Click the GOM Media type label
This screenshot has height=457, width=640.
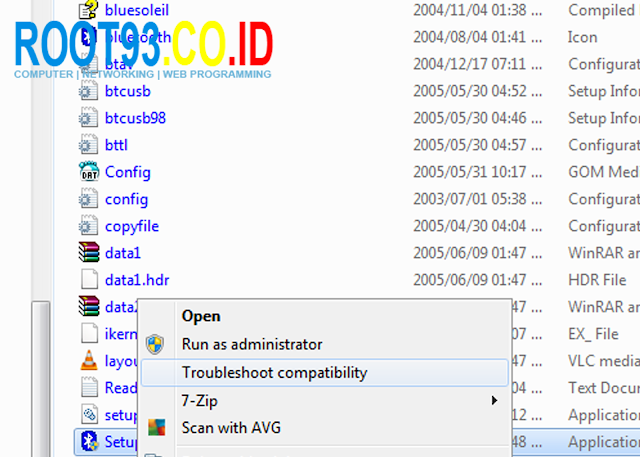[604, 171]
